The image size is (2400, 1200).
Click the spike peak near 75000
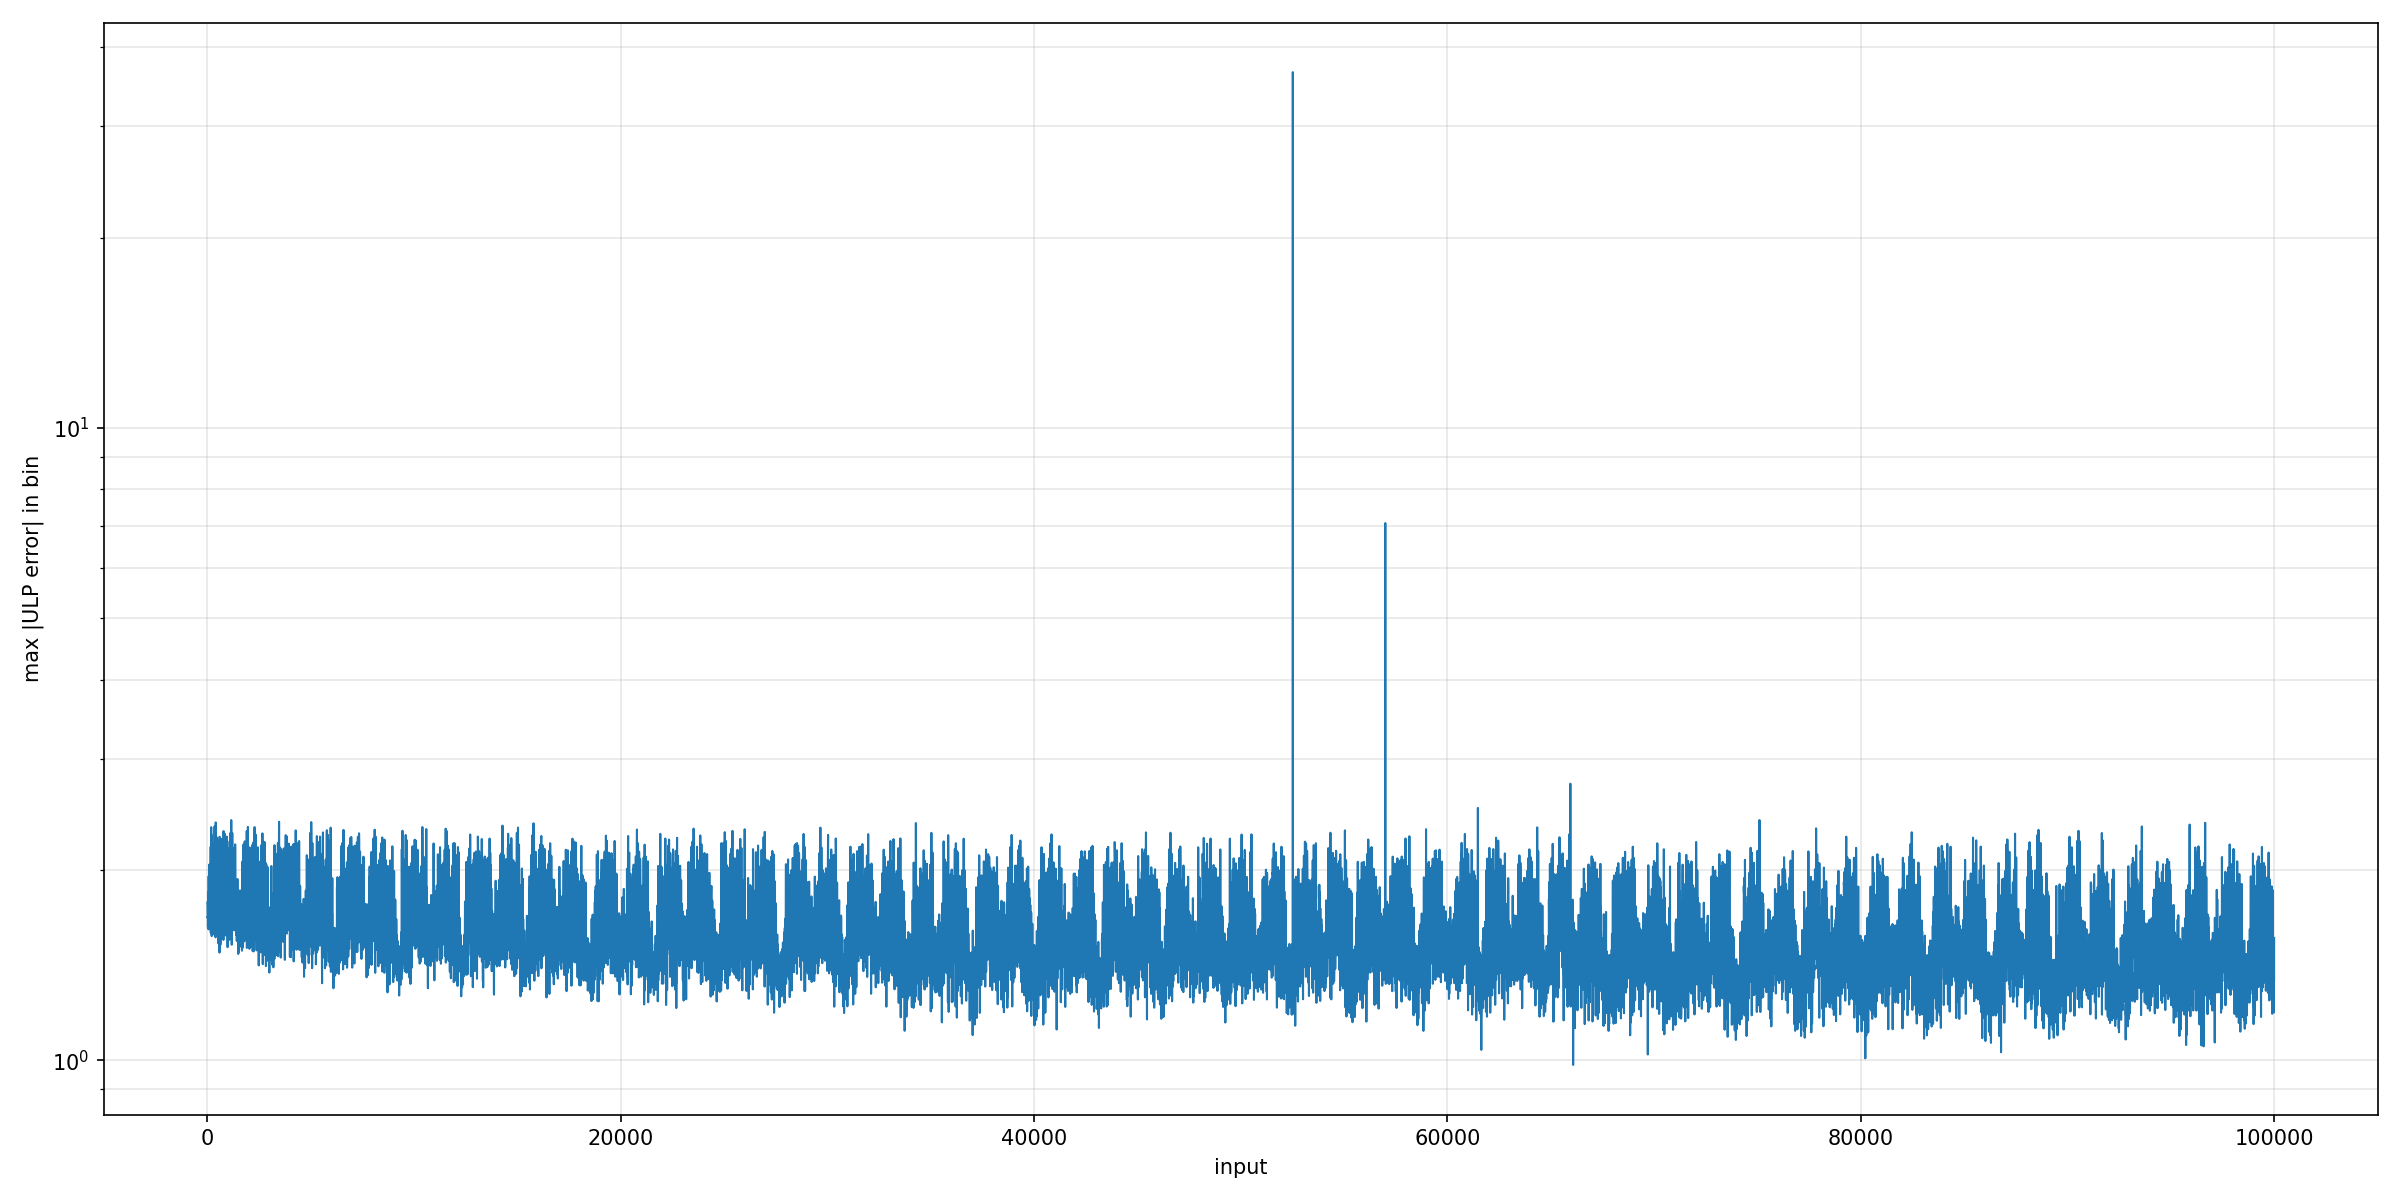pos(1759,822)
